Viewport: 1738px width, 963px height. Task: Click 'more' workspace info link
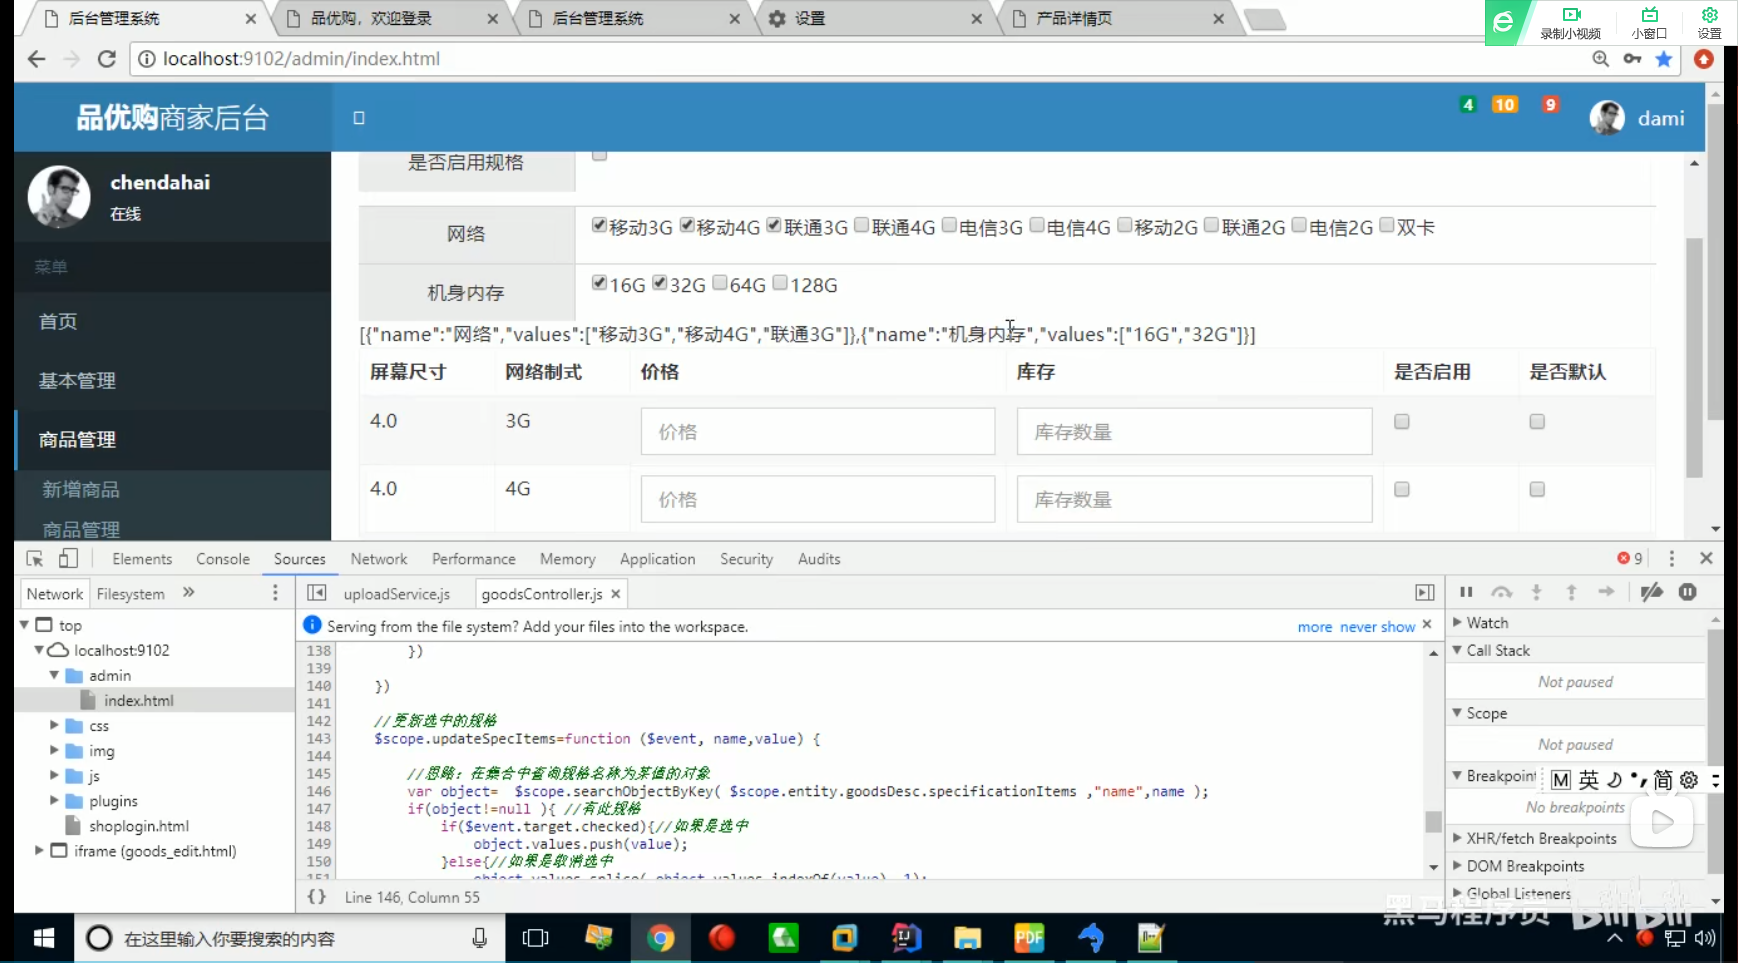1315,627
